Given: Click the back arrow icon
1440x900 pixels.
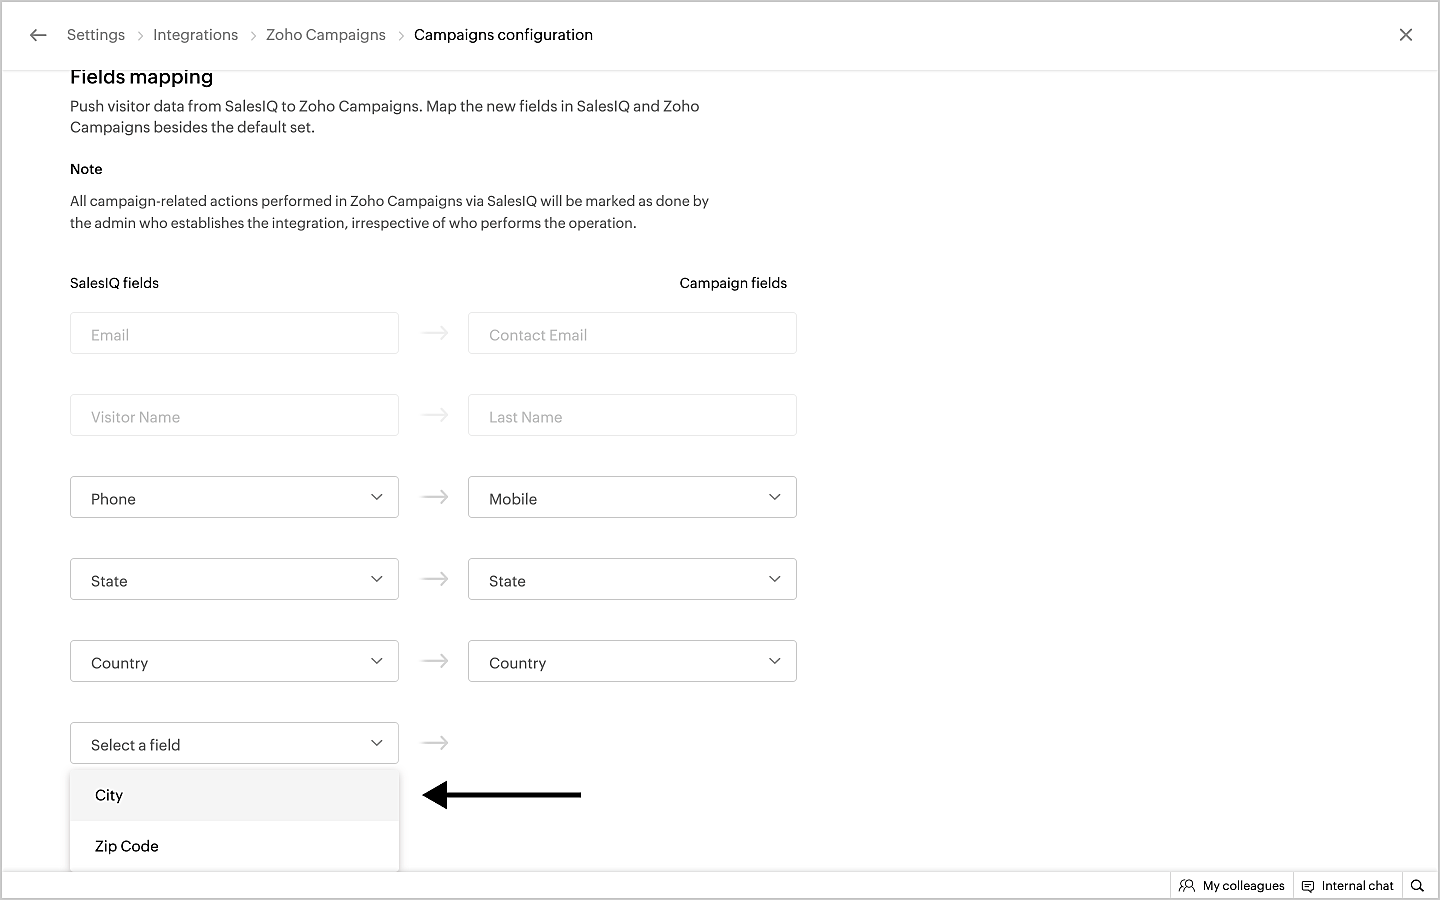Looking at the screenshot, I should pos(38,35).
